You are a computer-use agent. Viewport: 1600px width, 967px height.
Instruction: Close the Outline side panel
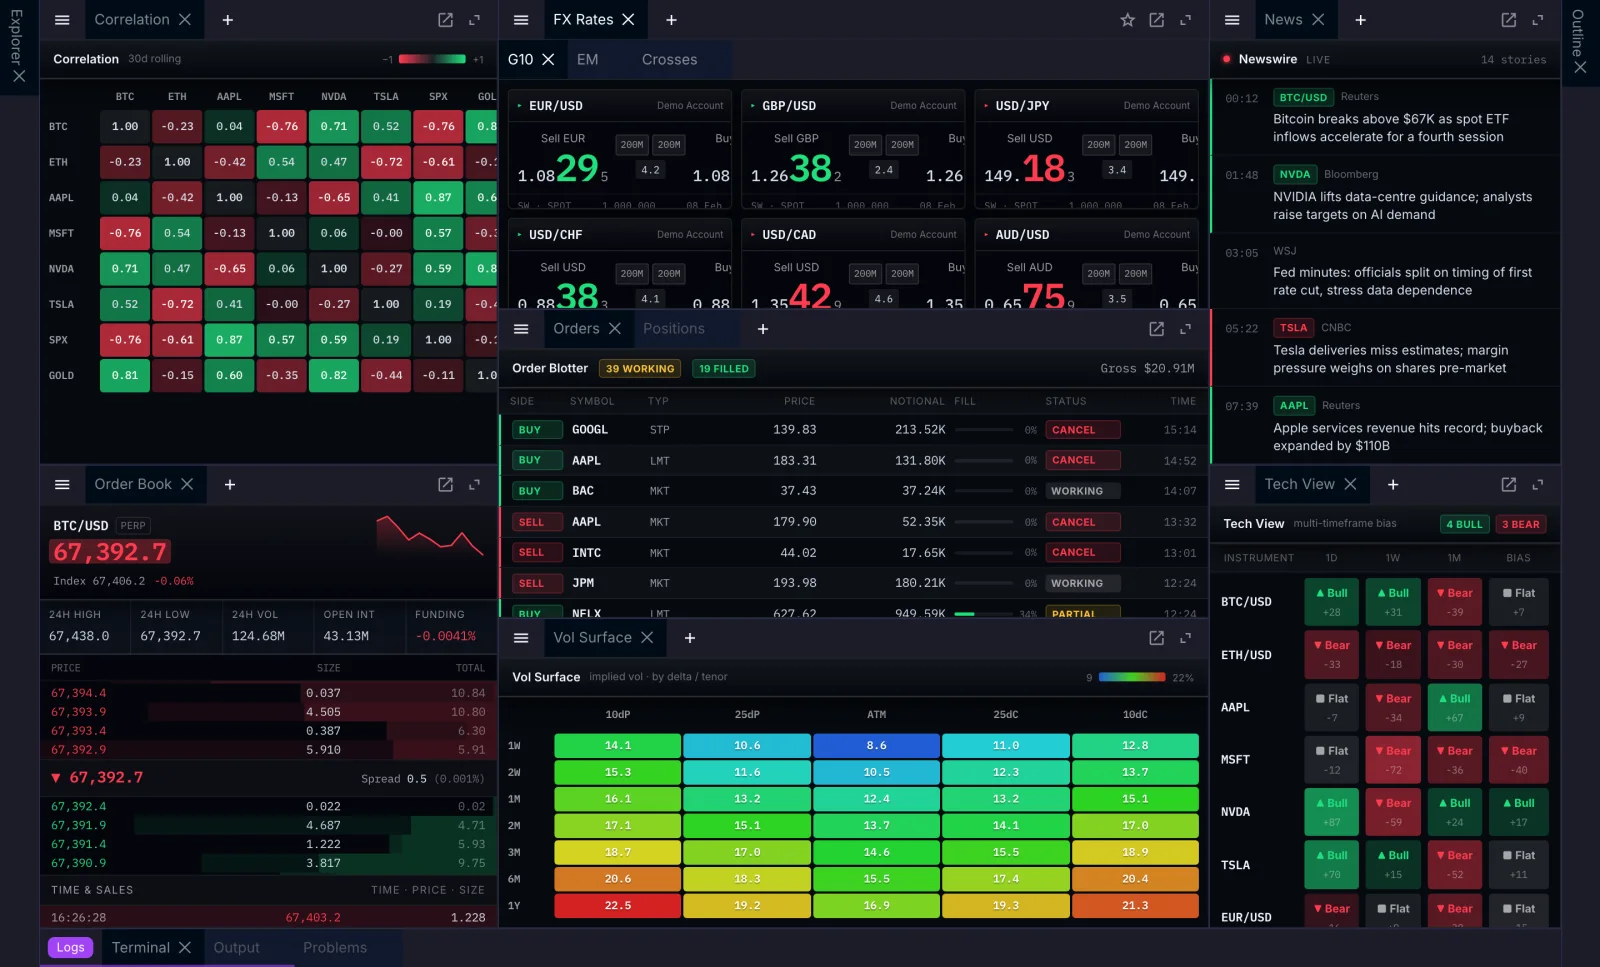pyautogui.click(x=1580, y=67)
